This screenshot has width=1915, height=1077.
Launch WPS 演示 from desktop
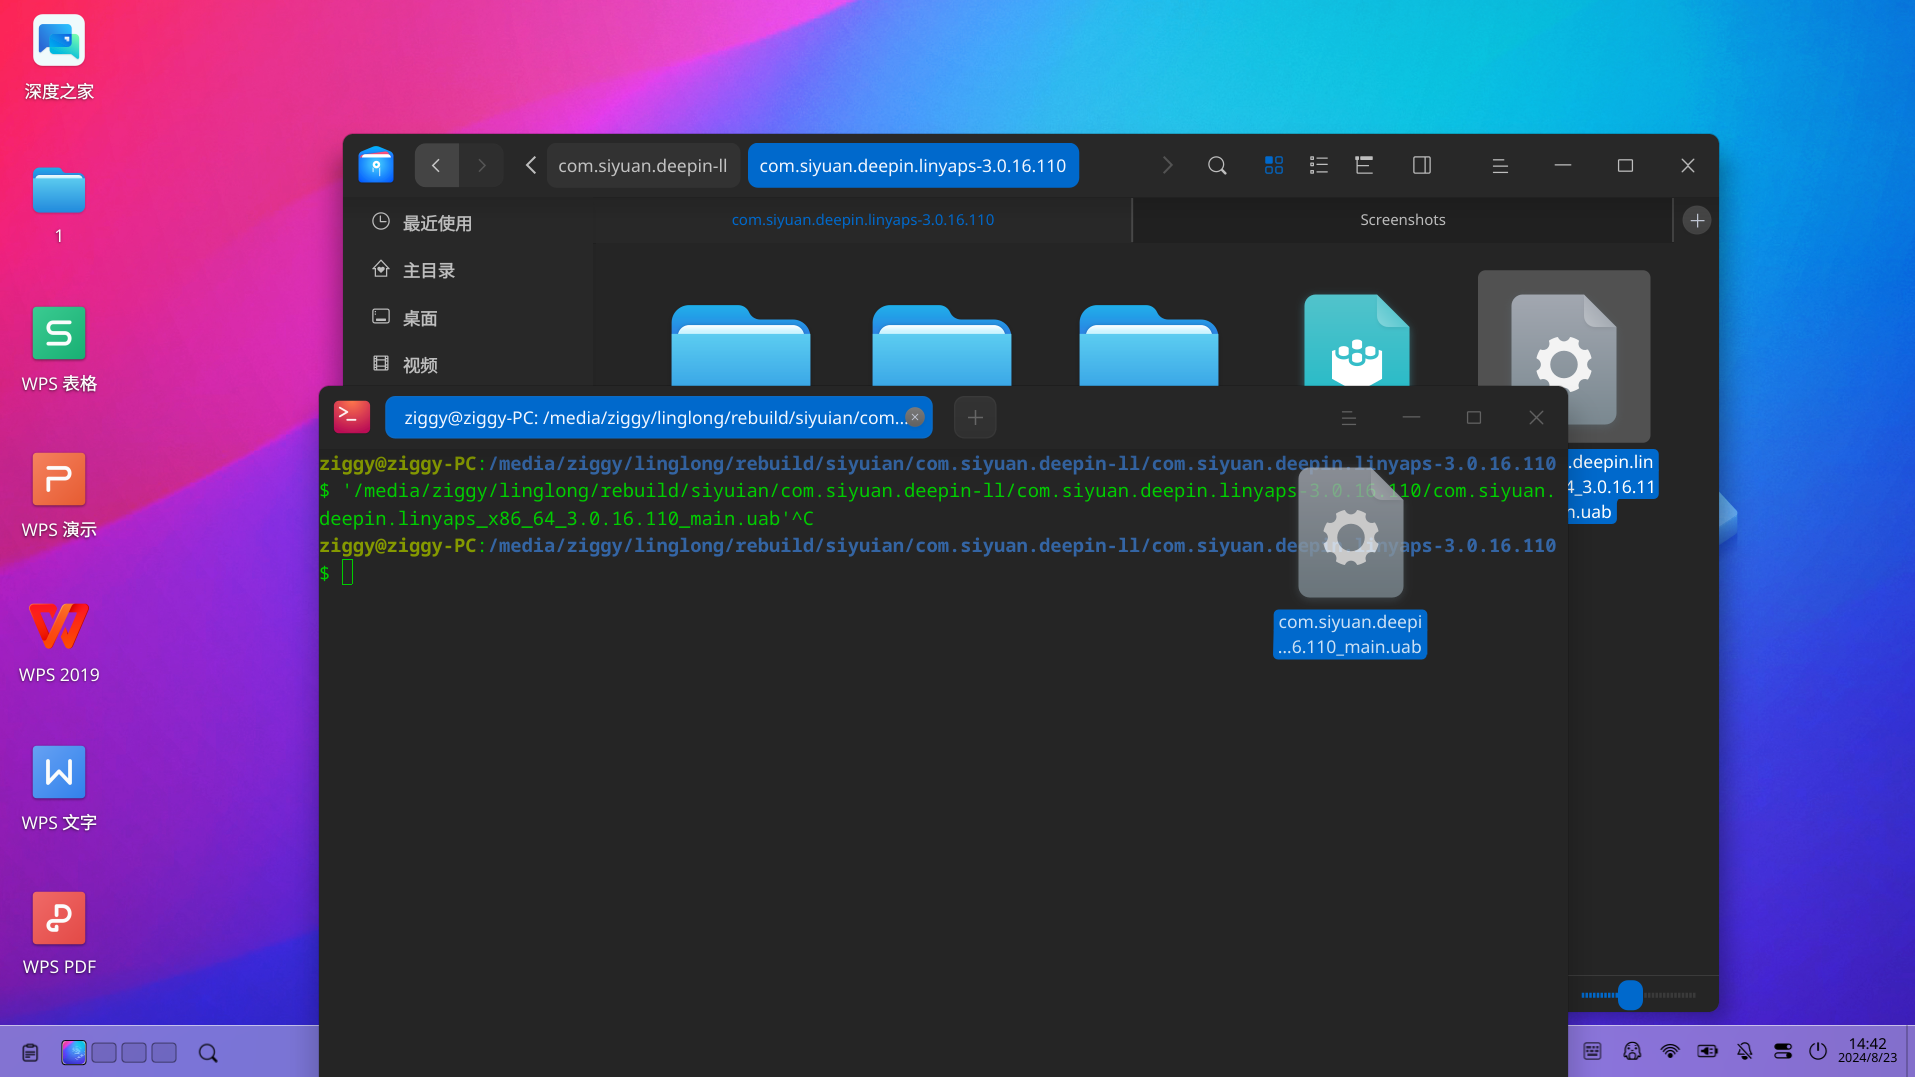point(59,496)
